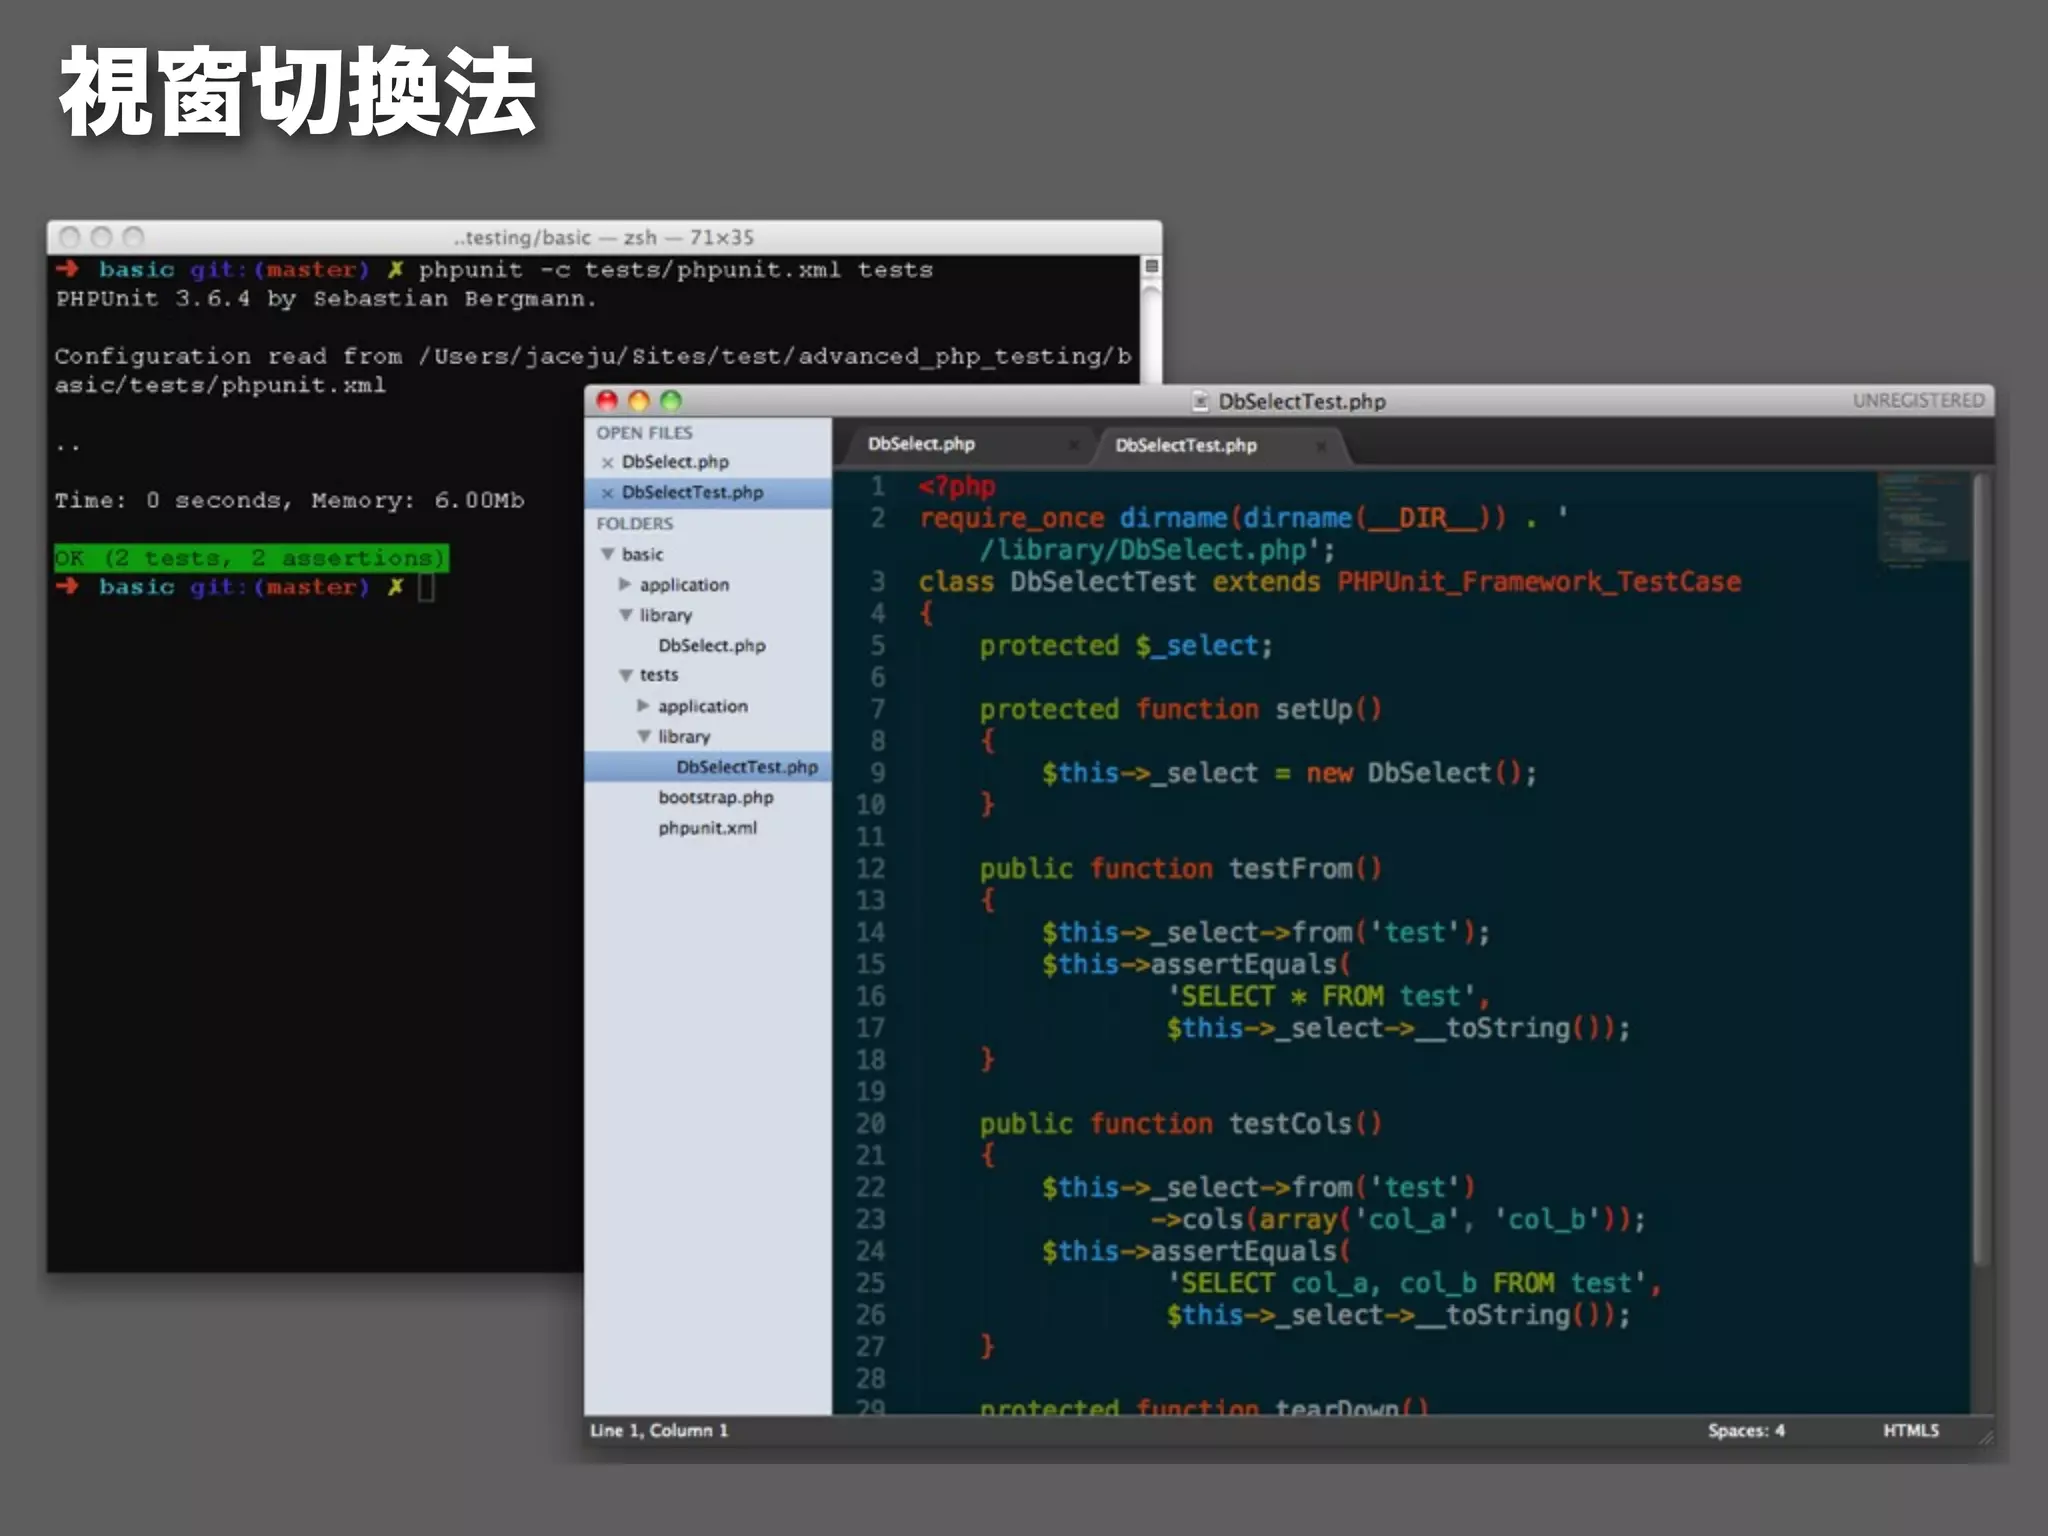Open bootstrap.php from the sidebar

tap(715, 798)
